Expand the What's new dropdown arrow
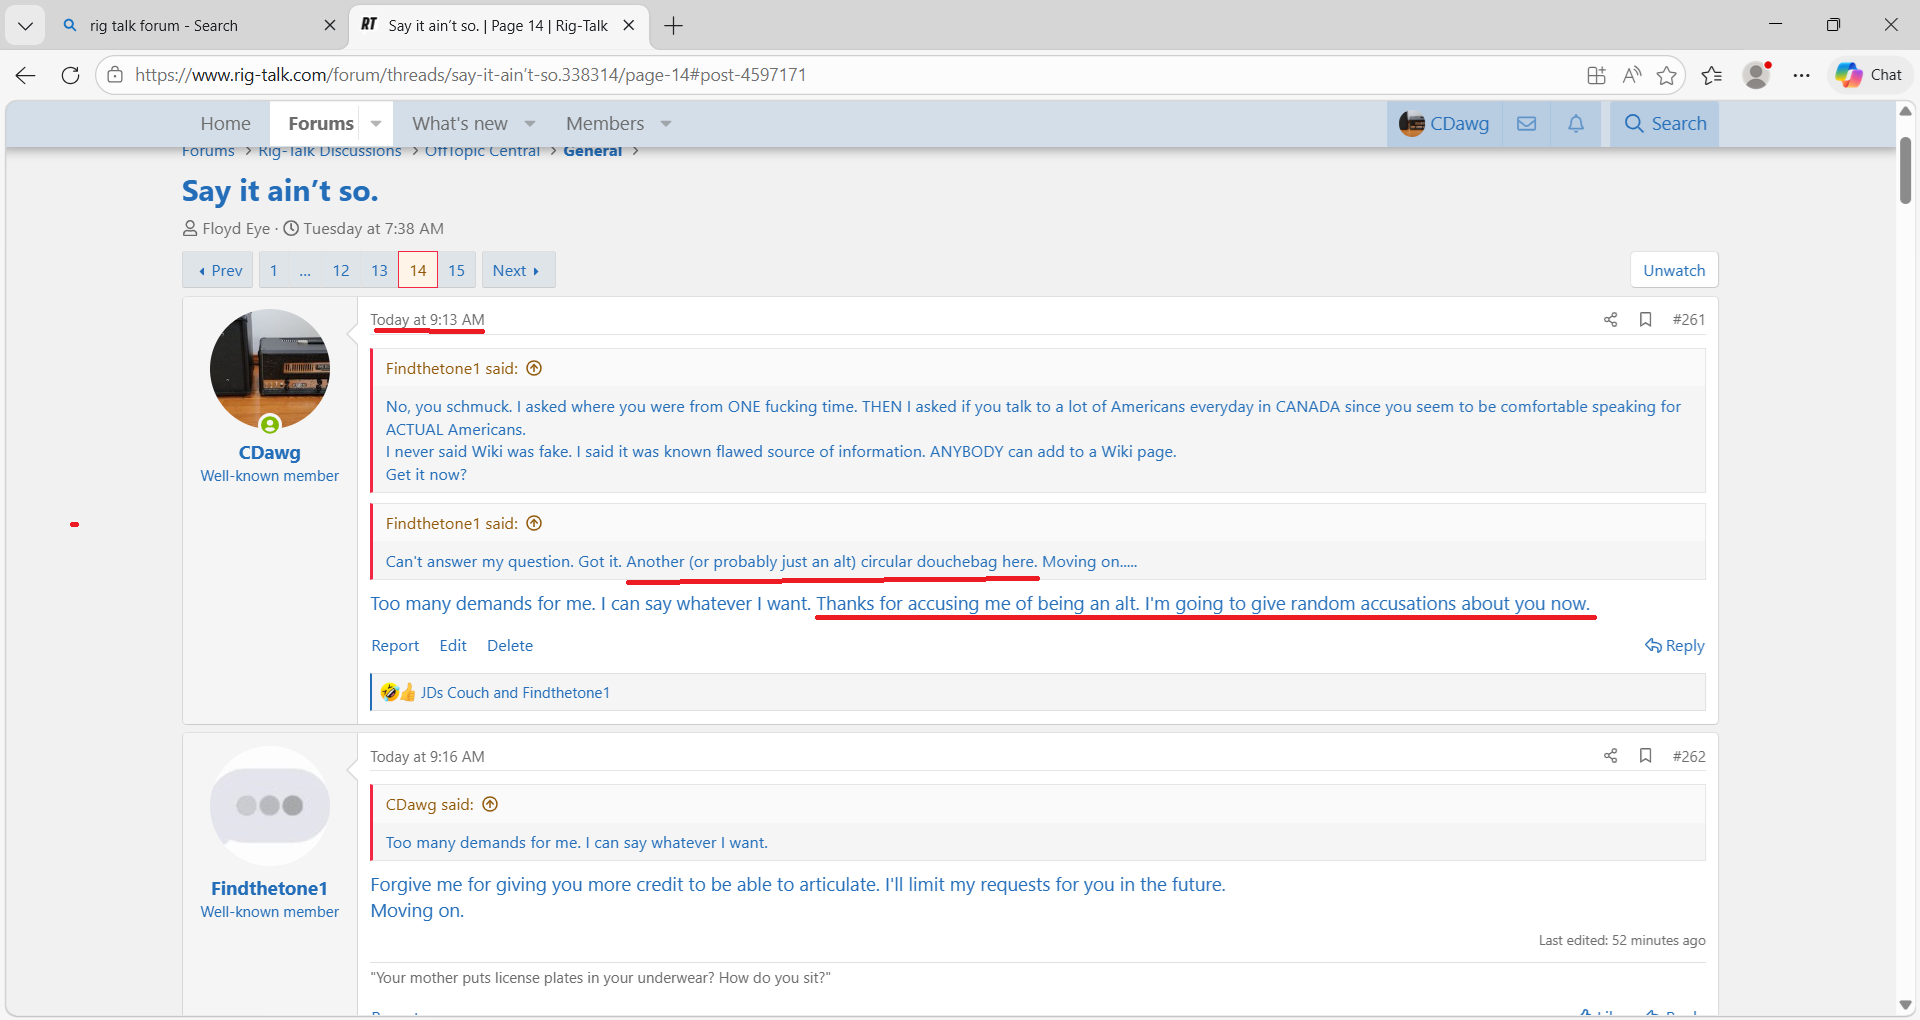The width and height of the screenshot is (1920, 1020). [530, 124]
